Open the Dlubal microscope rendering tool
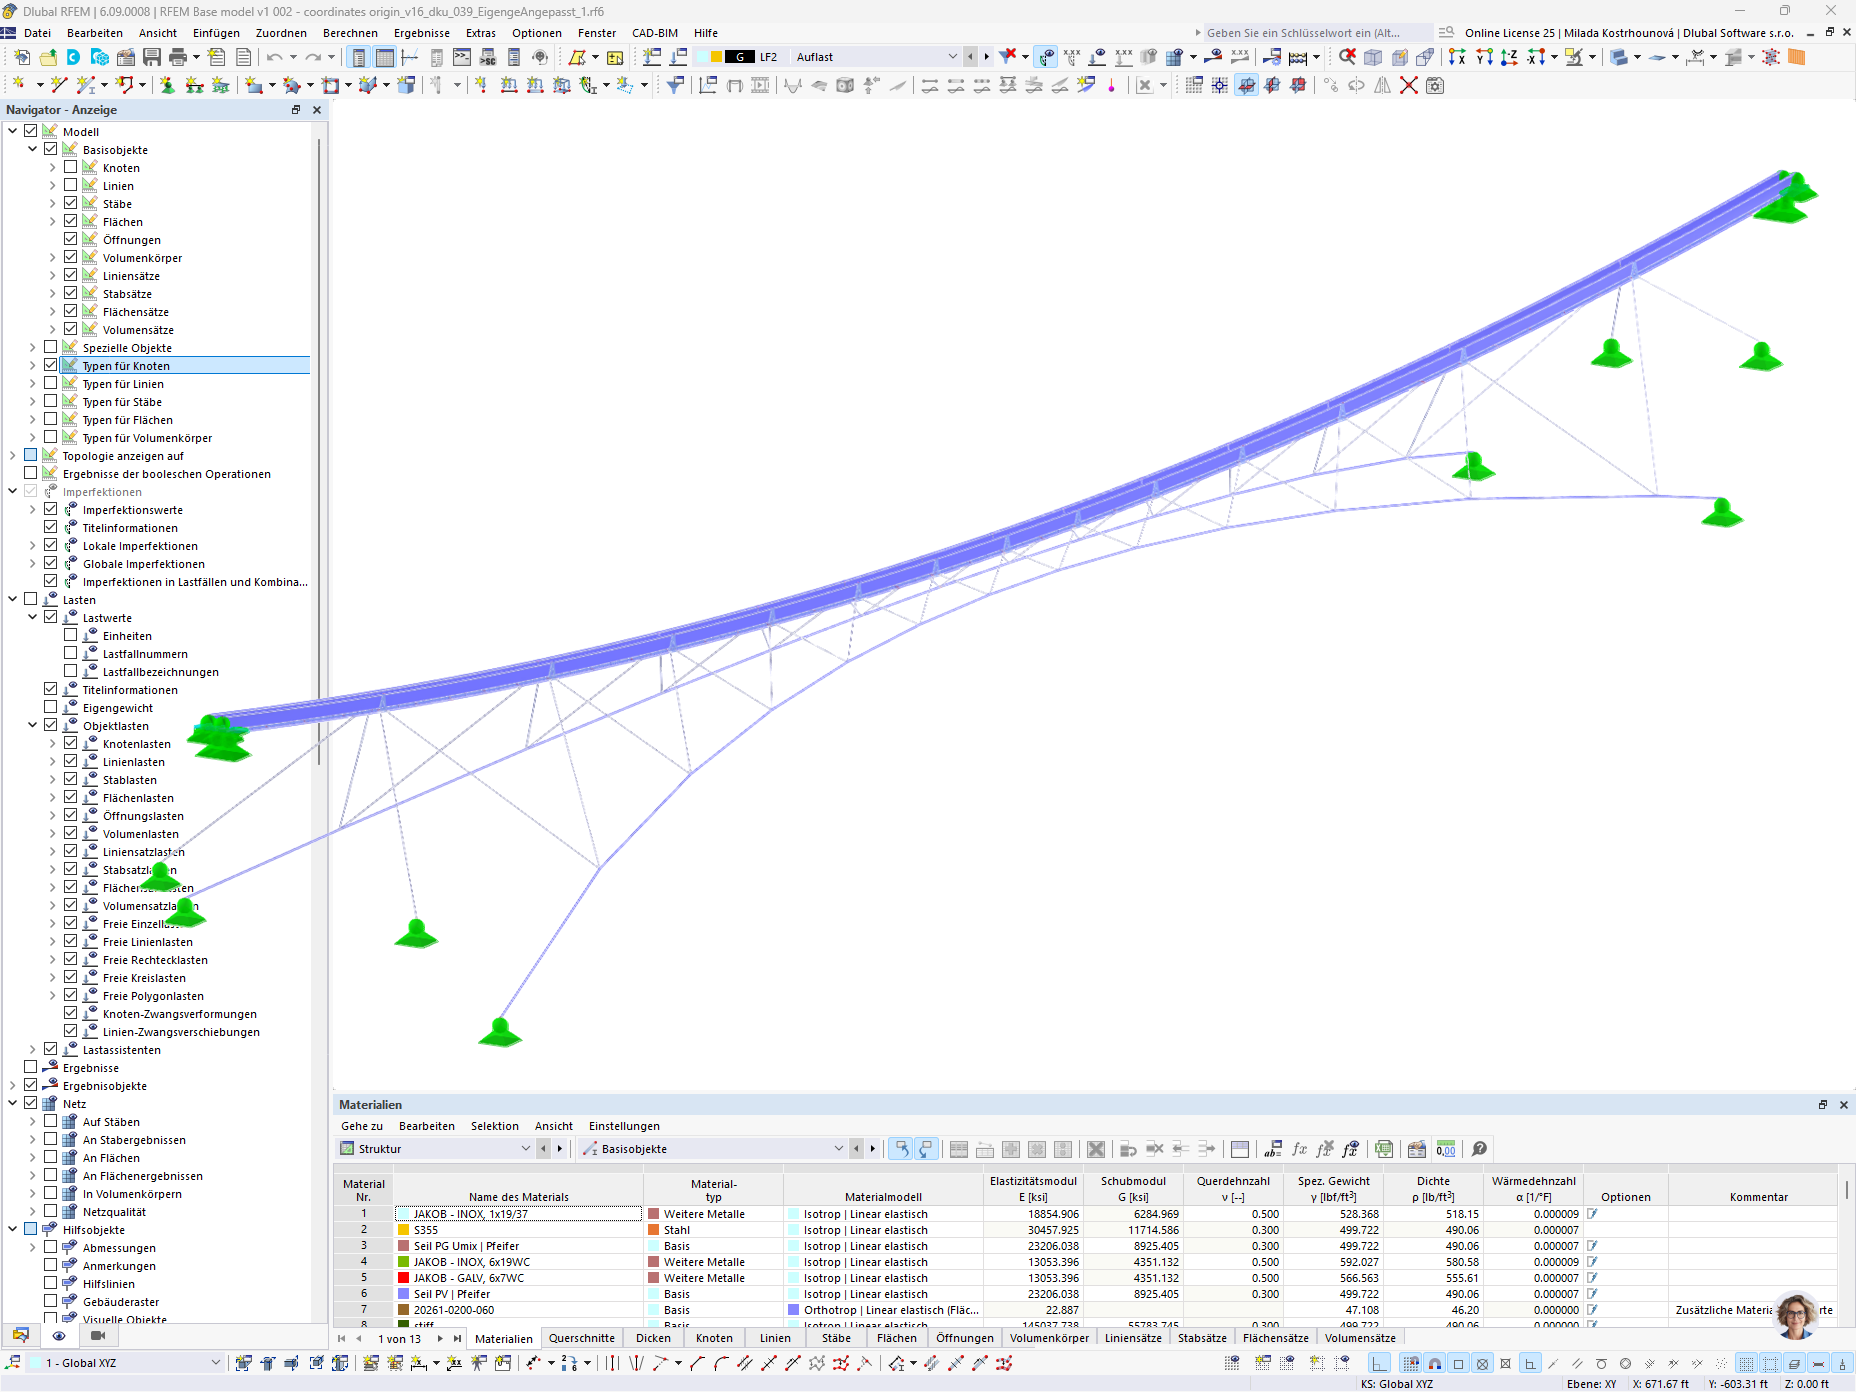The width and height of the screenshot is (1856, 1392). pyautogui.click(x=1576, y=57)
